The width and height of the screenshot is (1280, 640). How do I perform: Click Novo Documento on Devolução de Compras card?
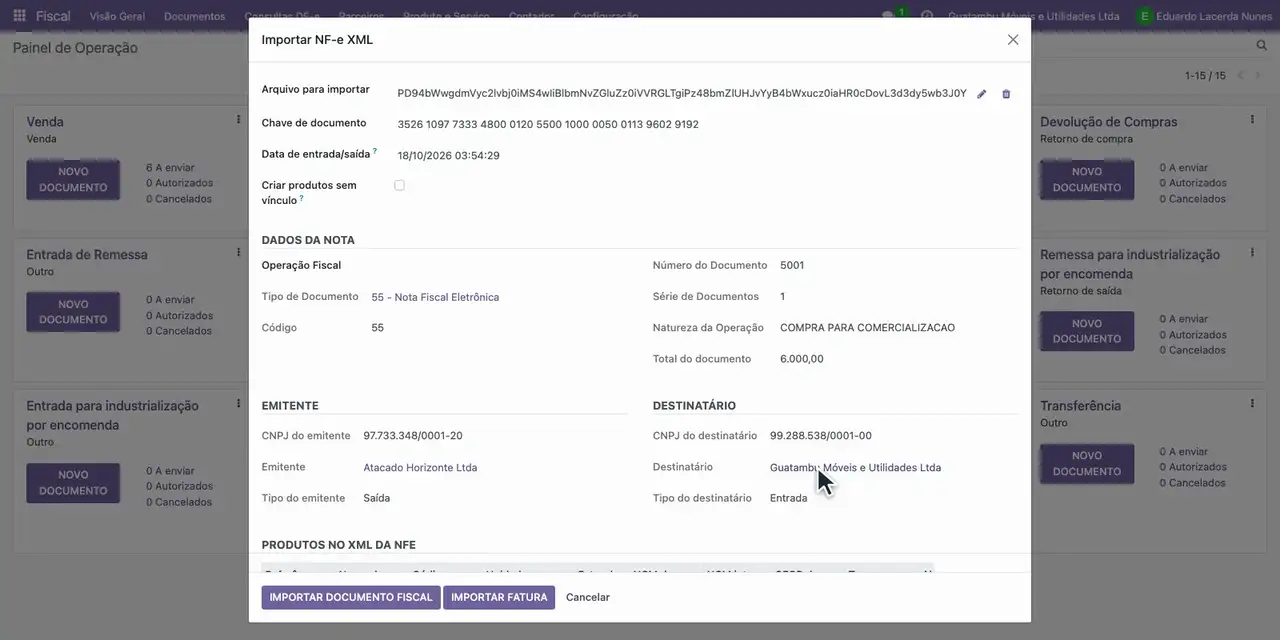pos(1087,180)
